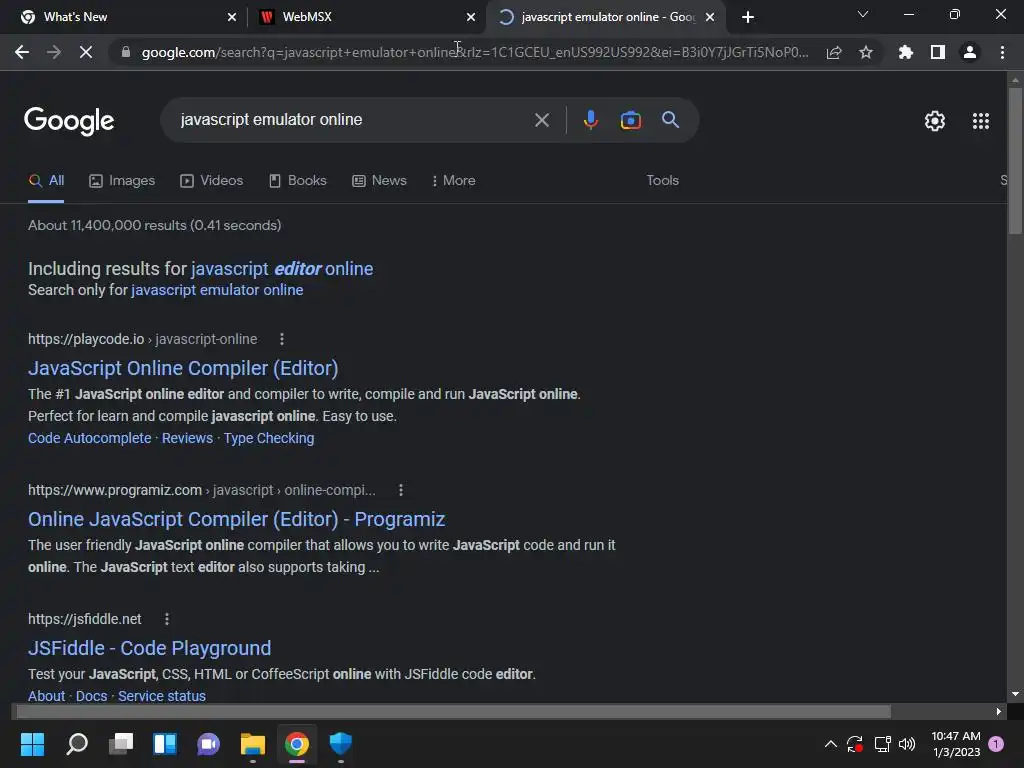Click the Chrome back arrow
1024x768 pixels.
(22, 52)
